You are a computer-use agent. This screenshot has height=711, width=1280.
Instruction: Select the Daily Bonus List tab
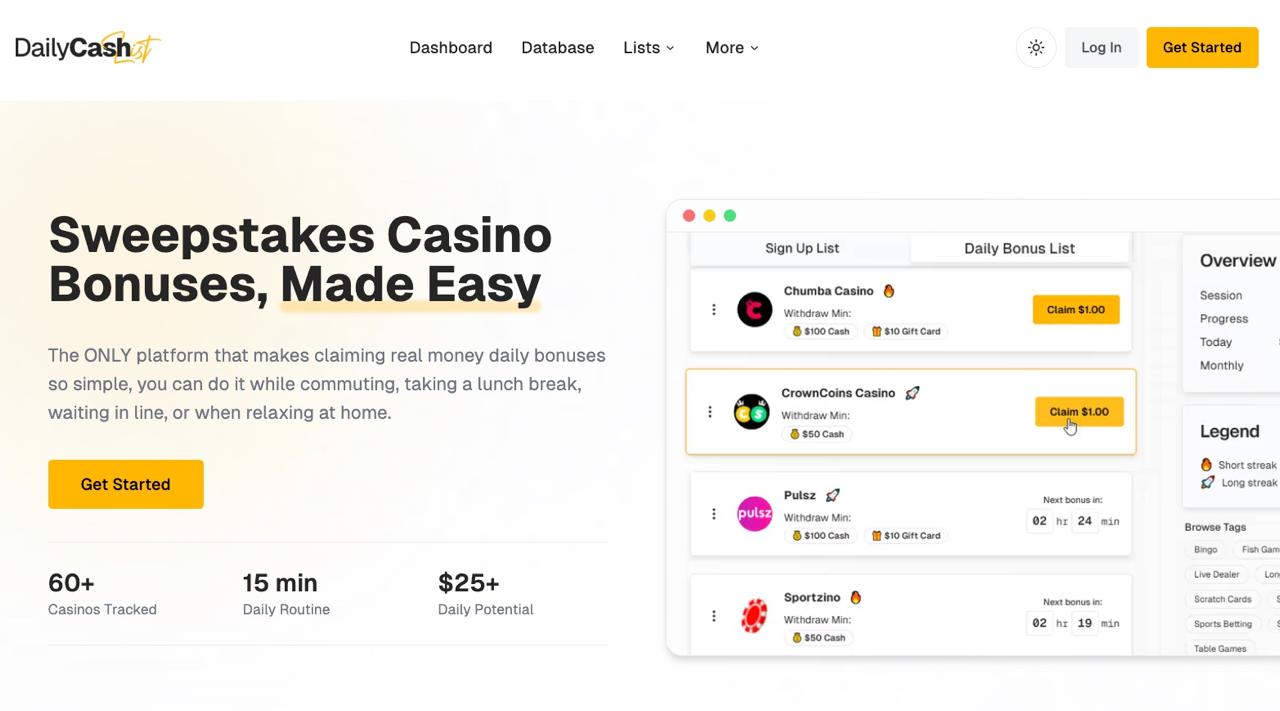click(1019, 248)
